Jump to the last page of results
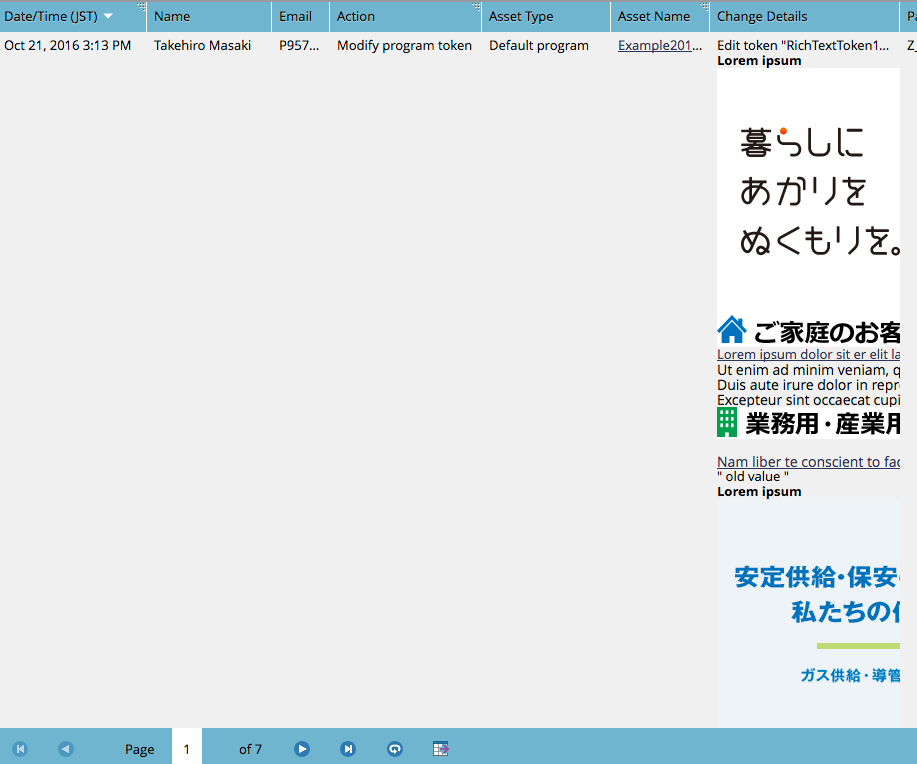Viewport: 917px width, 764px height. (348, 749)
